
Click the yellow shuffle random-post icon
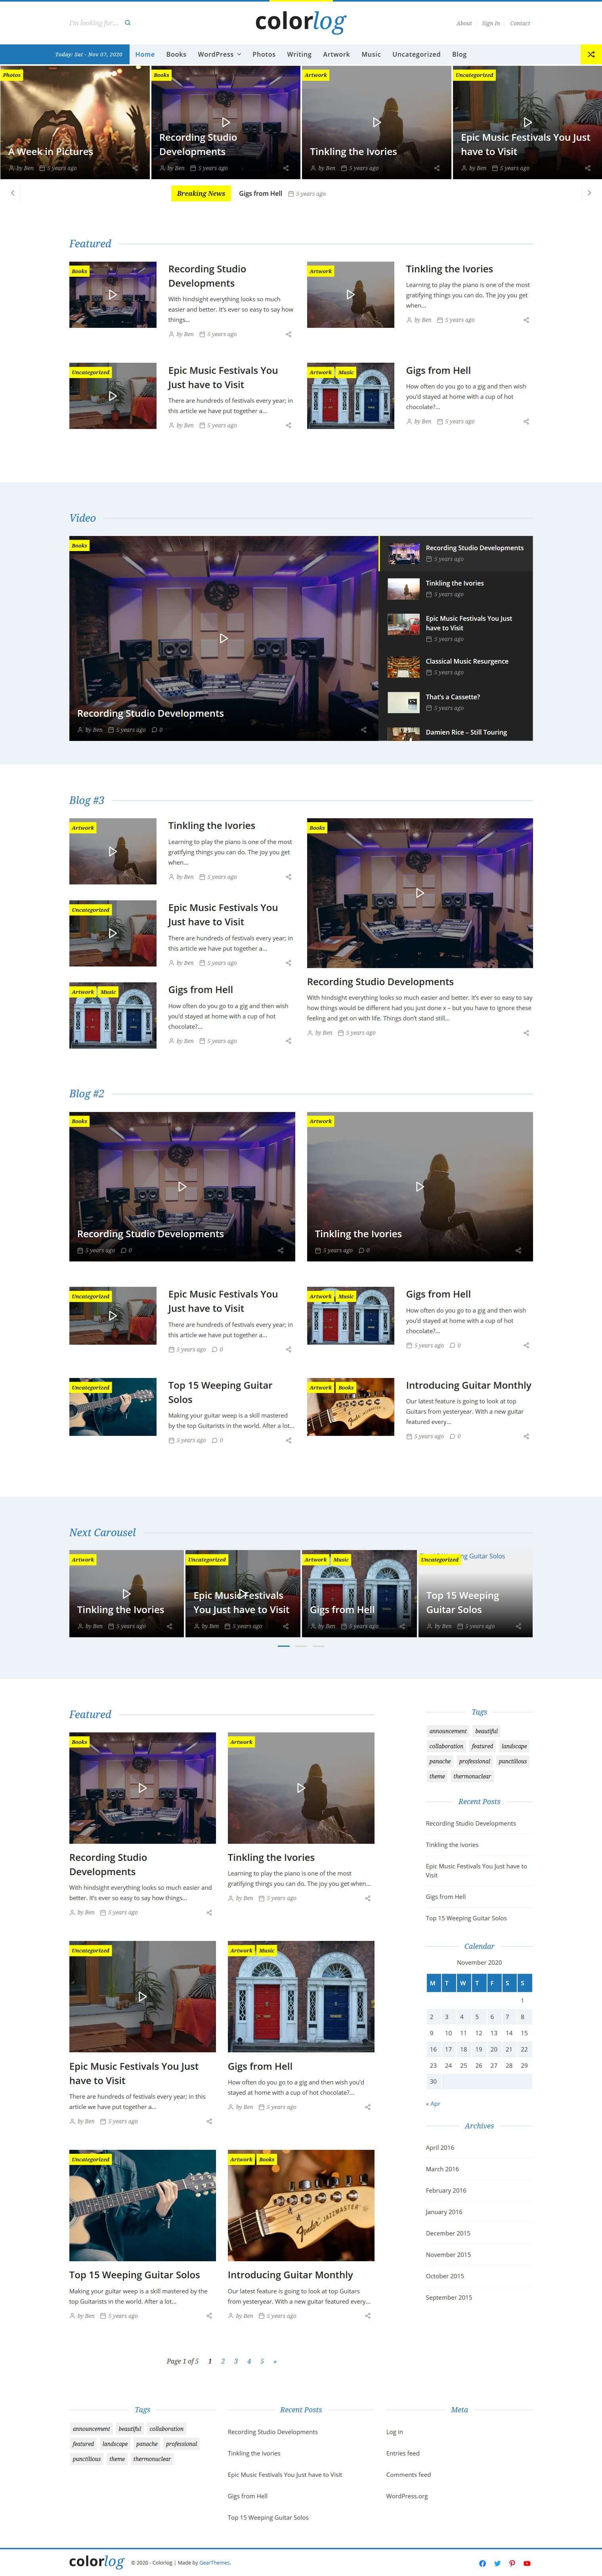tap(590, 54)
